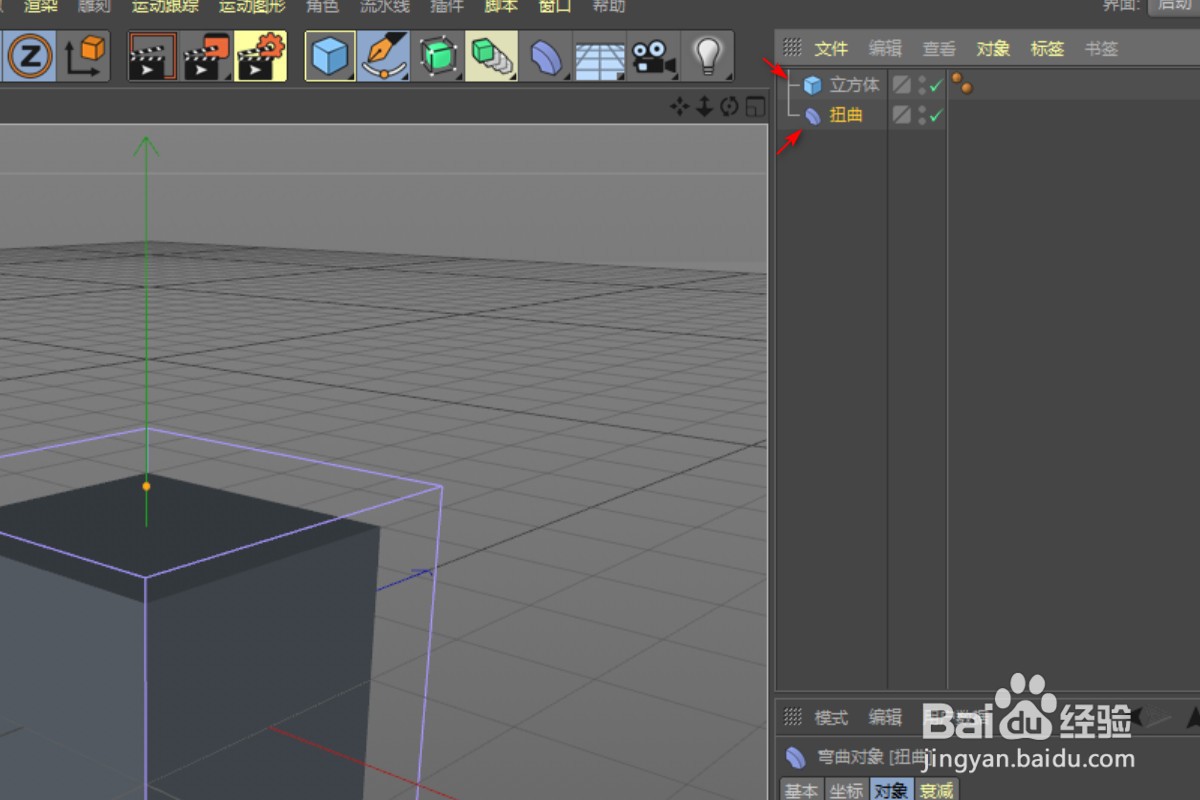1200x800 pixels.
Task: Click the green Subdivision Surface generator icon
Action: coord(437,56)
